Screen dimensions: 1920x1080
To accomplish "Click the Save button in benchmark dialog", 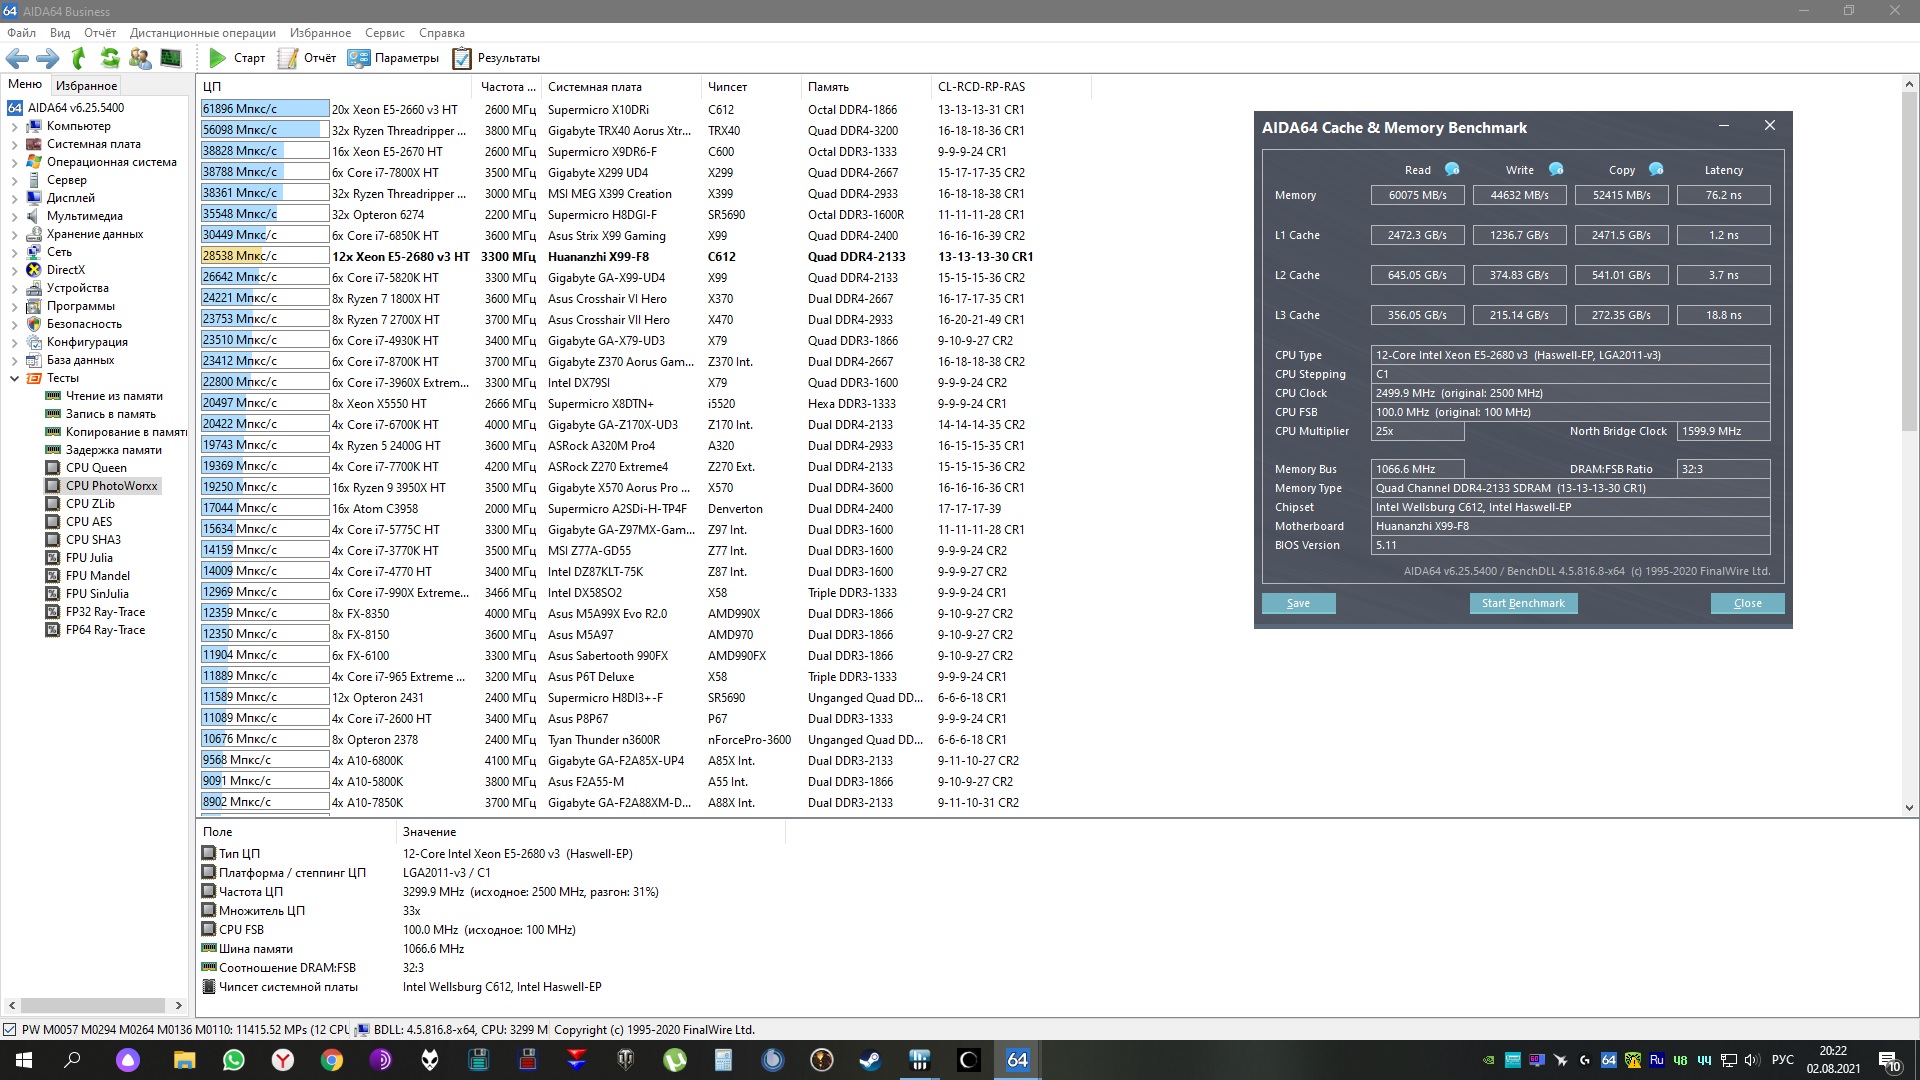I will (x=1298, y=603).
